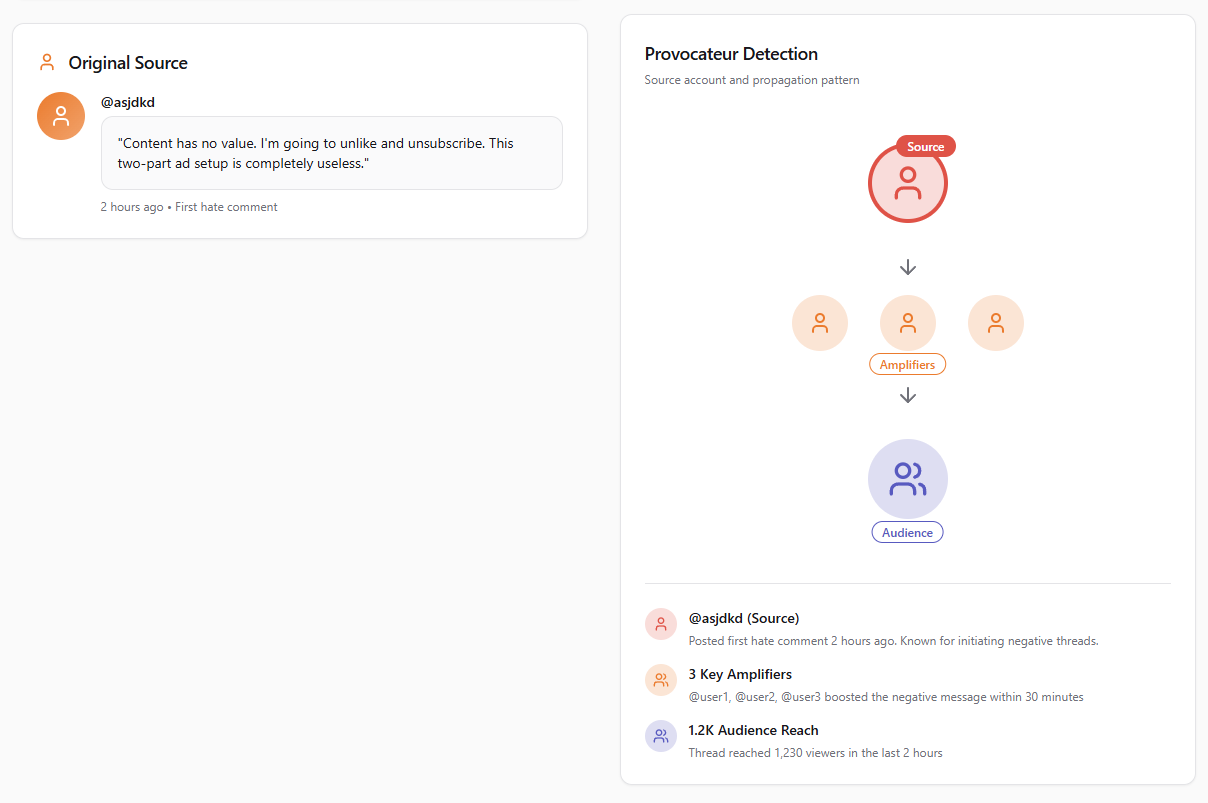The height and width of the screenshot is (803, 1208).
Task: Click the Audience pill label
Action: (x=908, y=533)
